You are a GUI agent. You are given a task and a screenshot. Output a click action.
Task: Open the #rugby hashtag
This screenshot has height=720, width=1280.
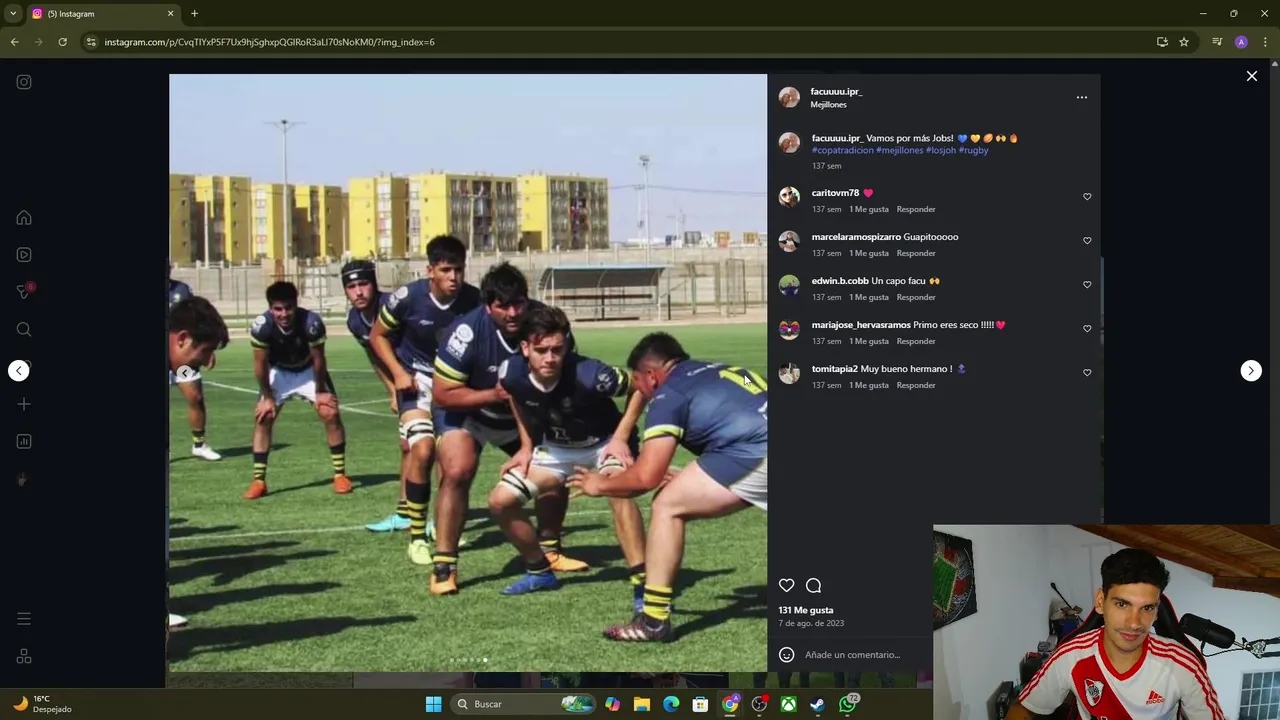(974, 150)
